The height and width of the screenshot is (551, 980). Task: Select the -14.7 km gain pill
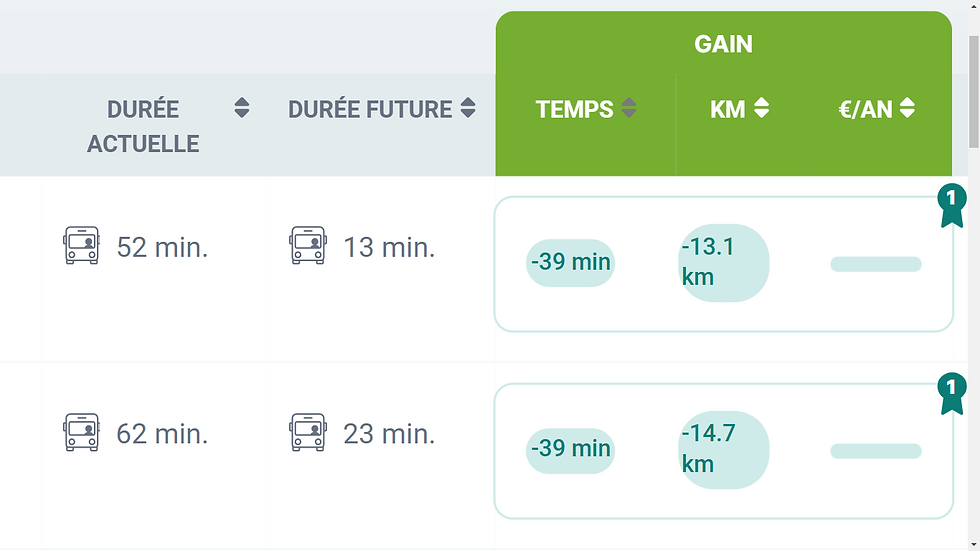tap(724, 450)
